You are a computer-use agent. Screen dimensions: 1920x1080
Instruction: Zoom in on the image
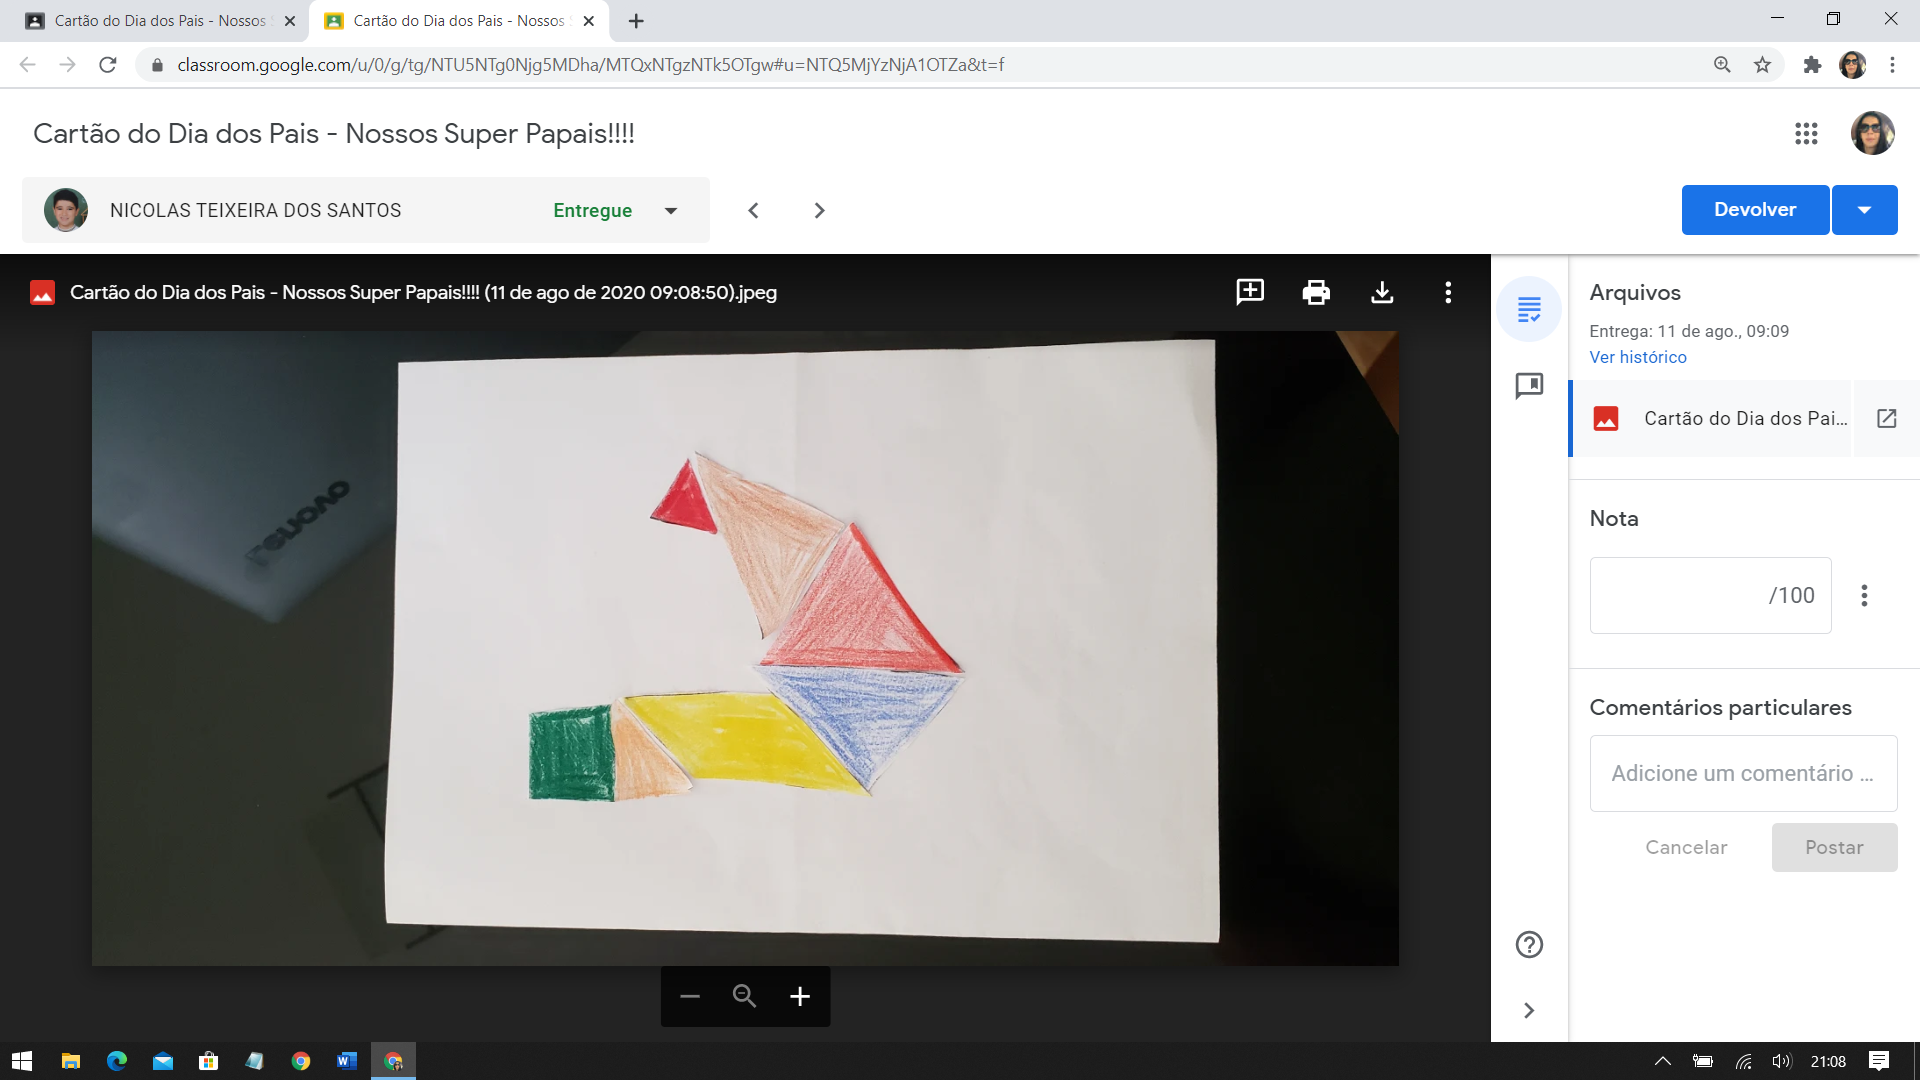click(800, 996)
